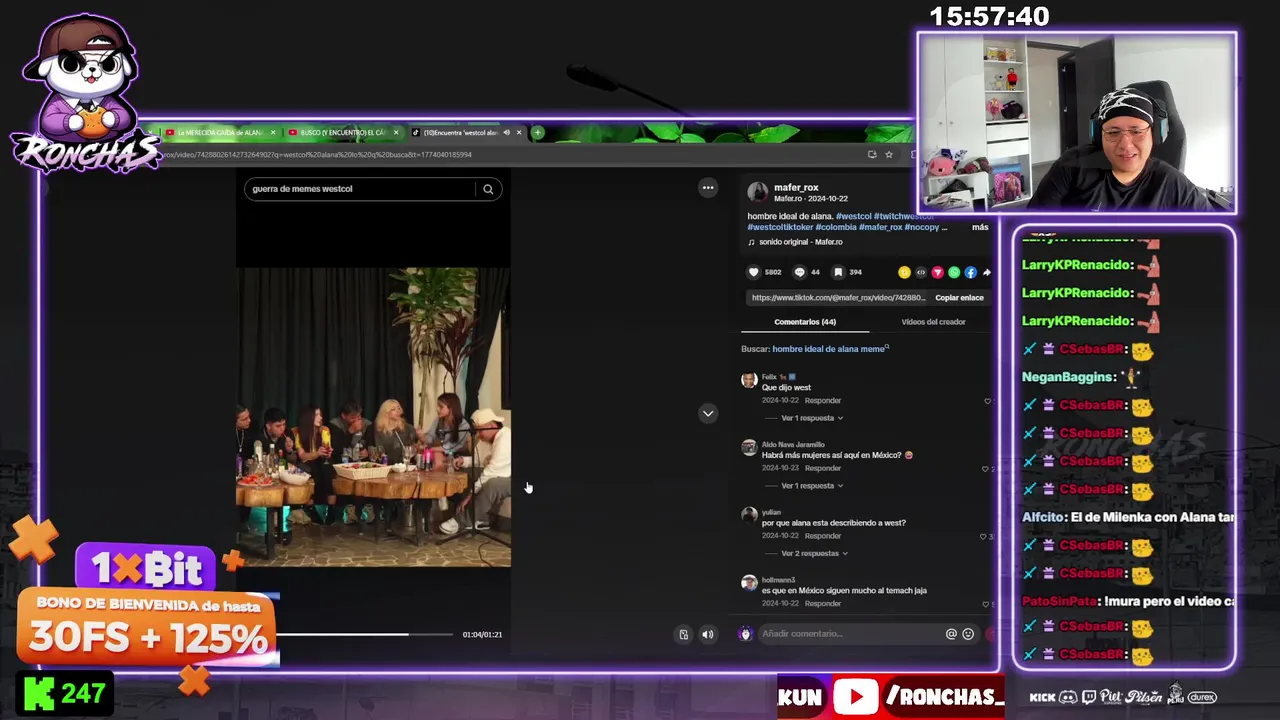Like hollmann3's comment with heart

[x=986, y=604]
